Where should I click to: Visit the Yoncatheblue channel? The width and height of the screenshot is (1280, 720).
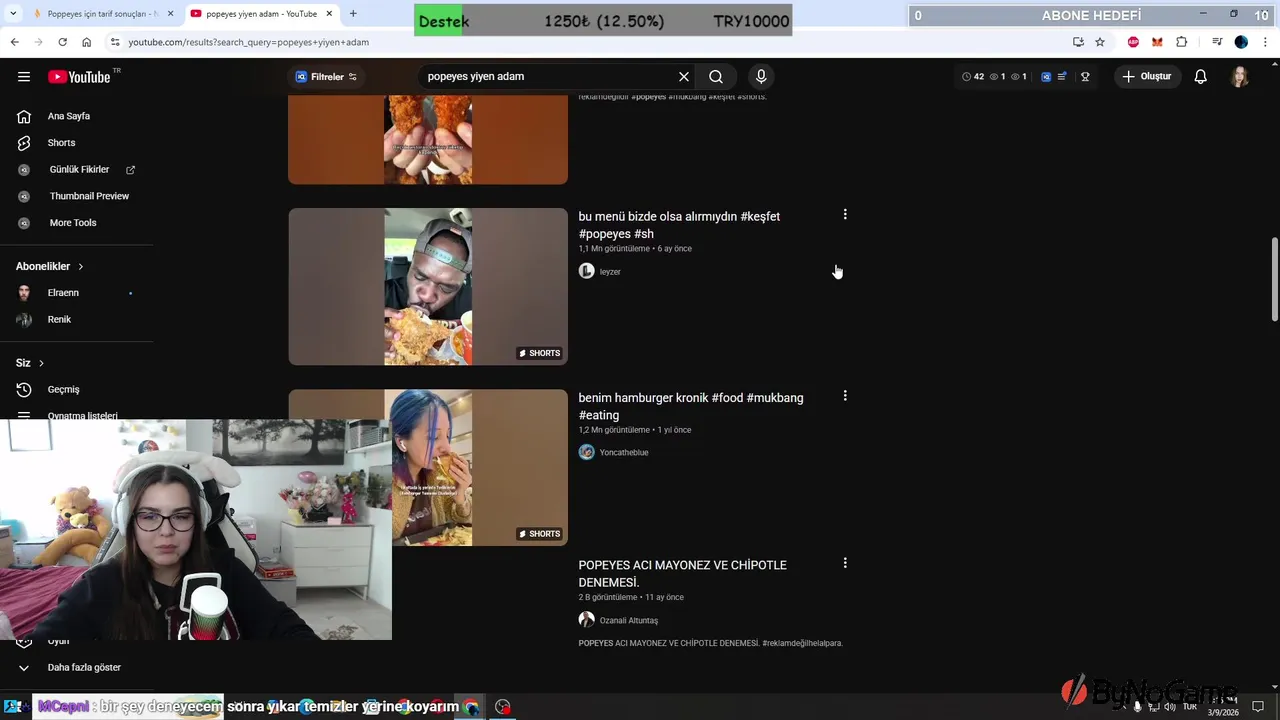[x=624, y=453]
